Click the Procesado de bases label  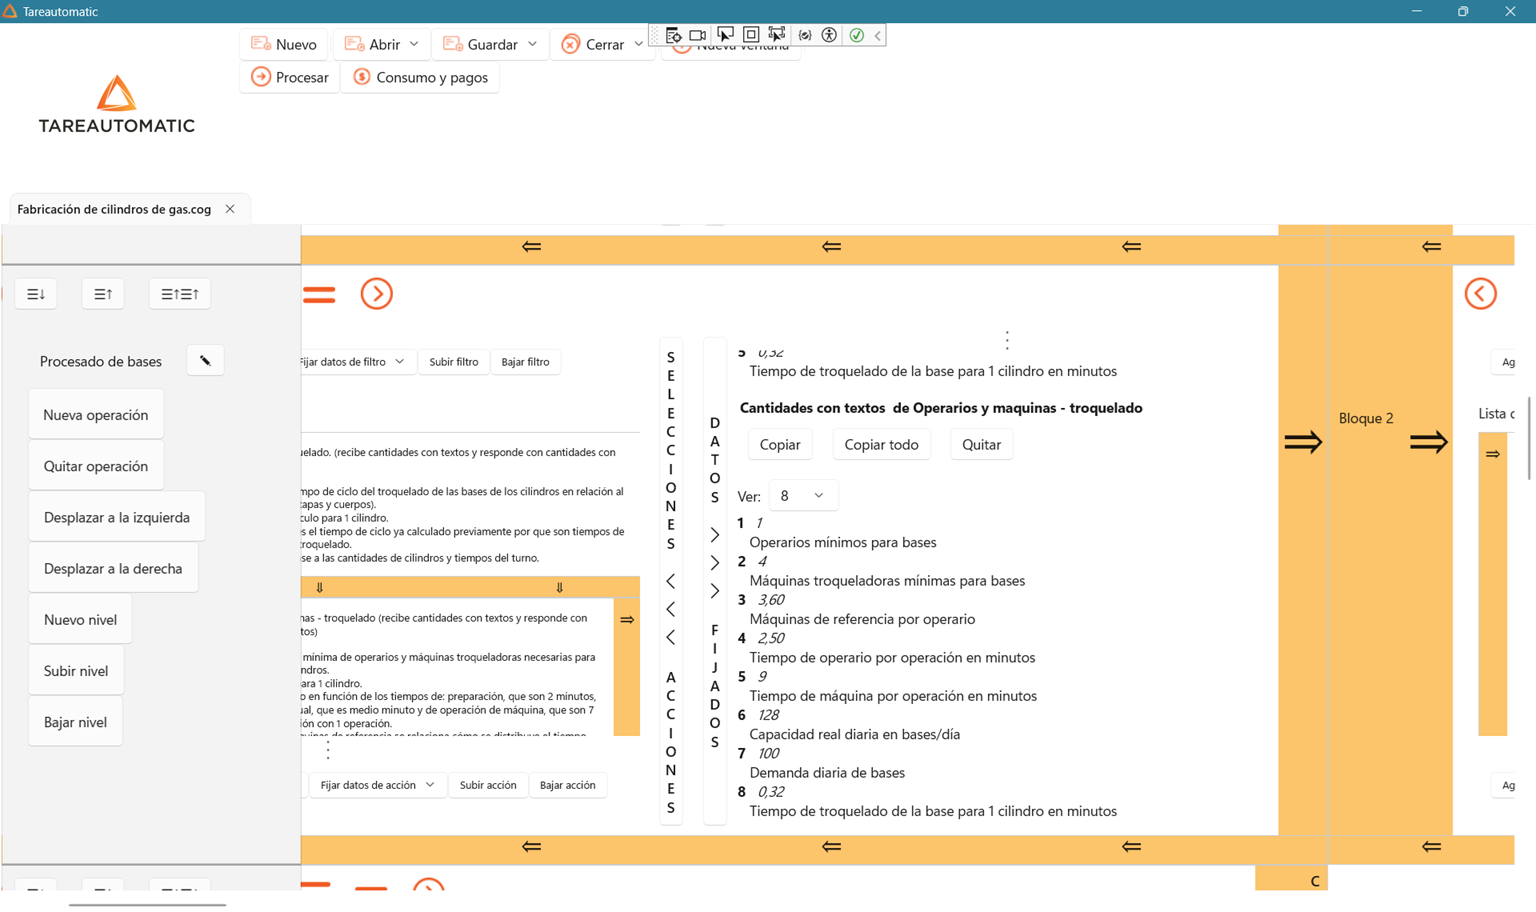tap(101, 361)
